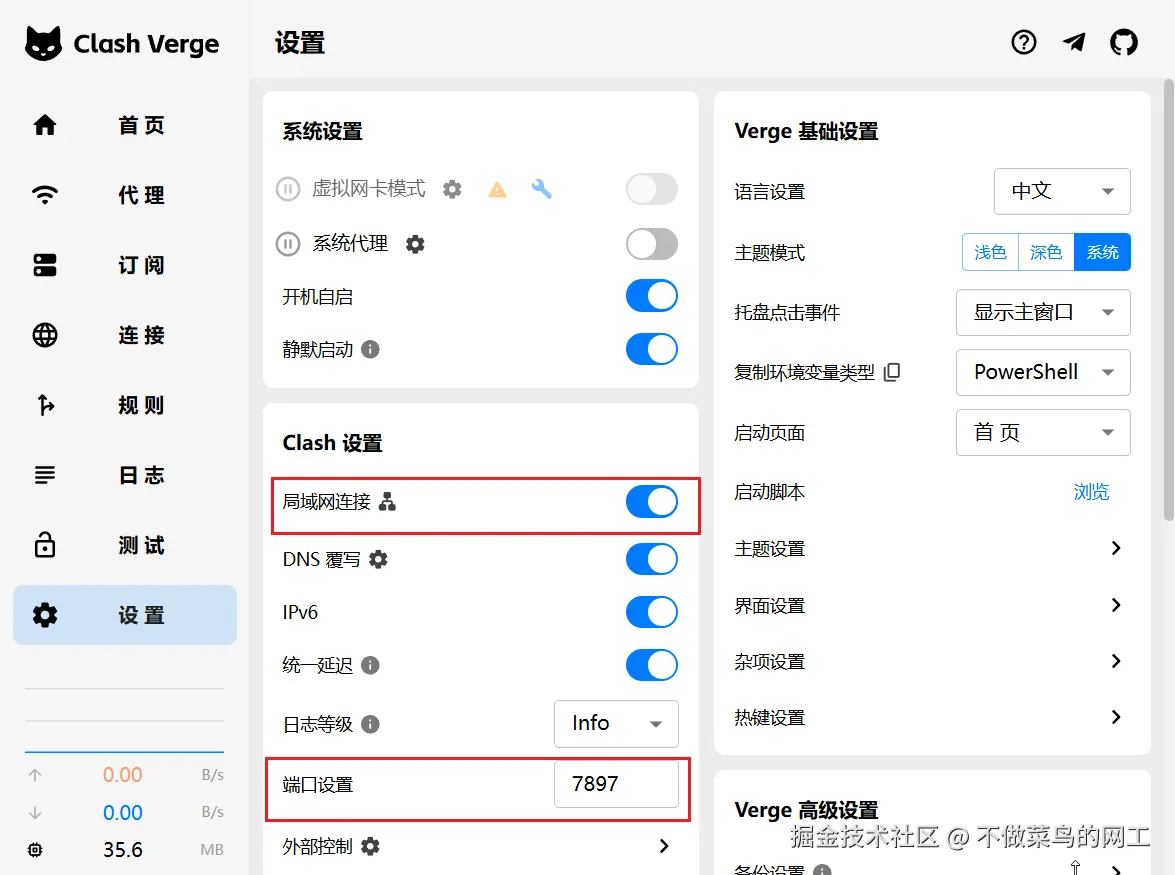
Task: Open 规则 in the sidebar
Action: coord(125,405)
